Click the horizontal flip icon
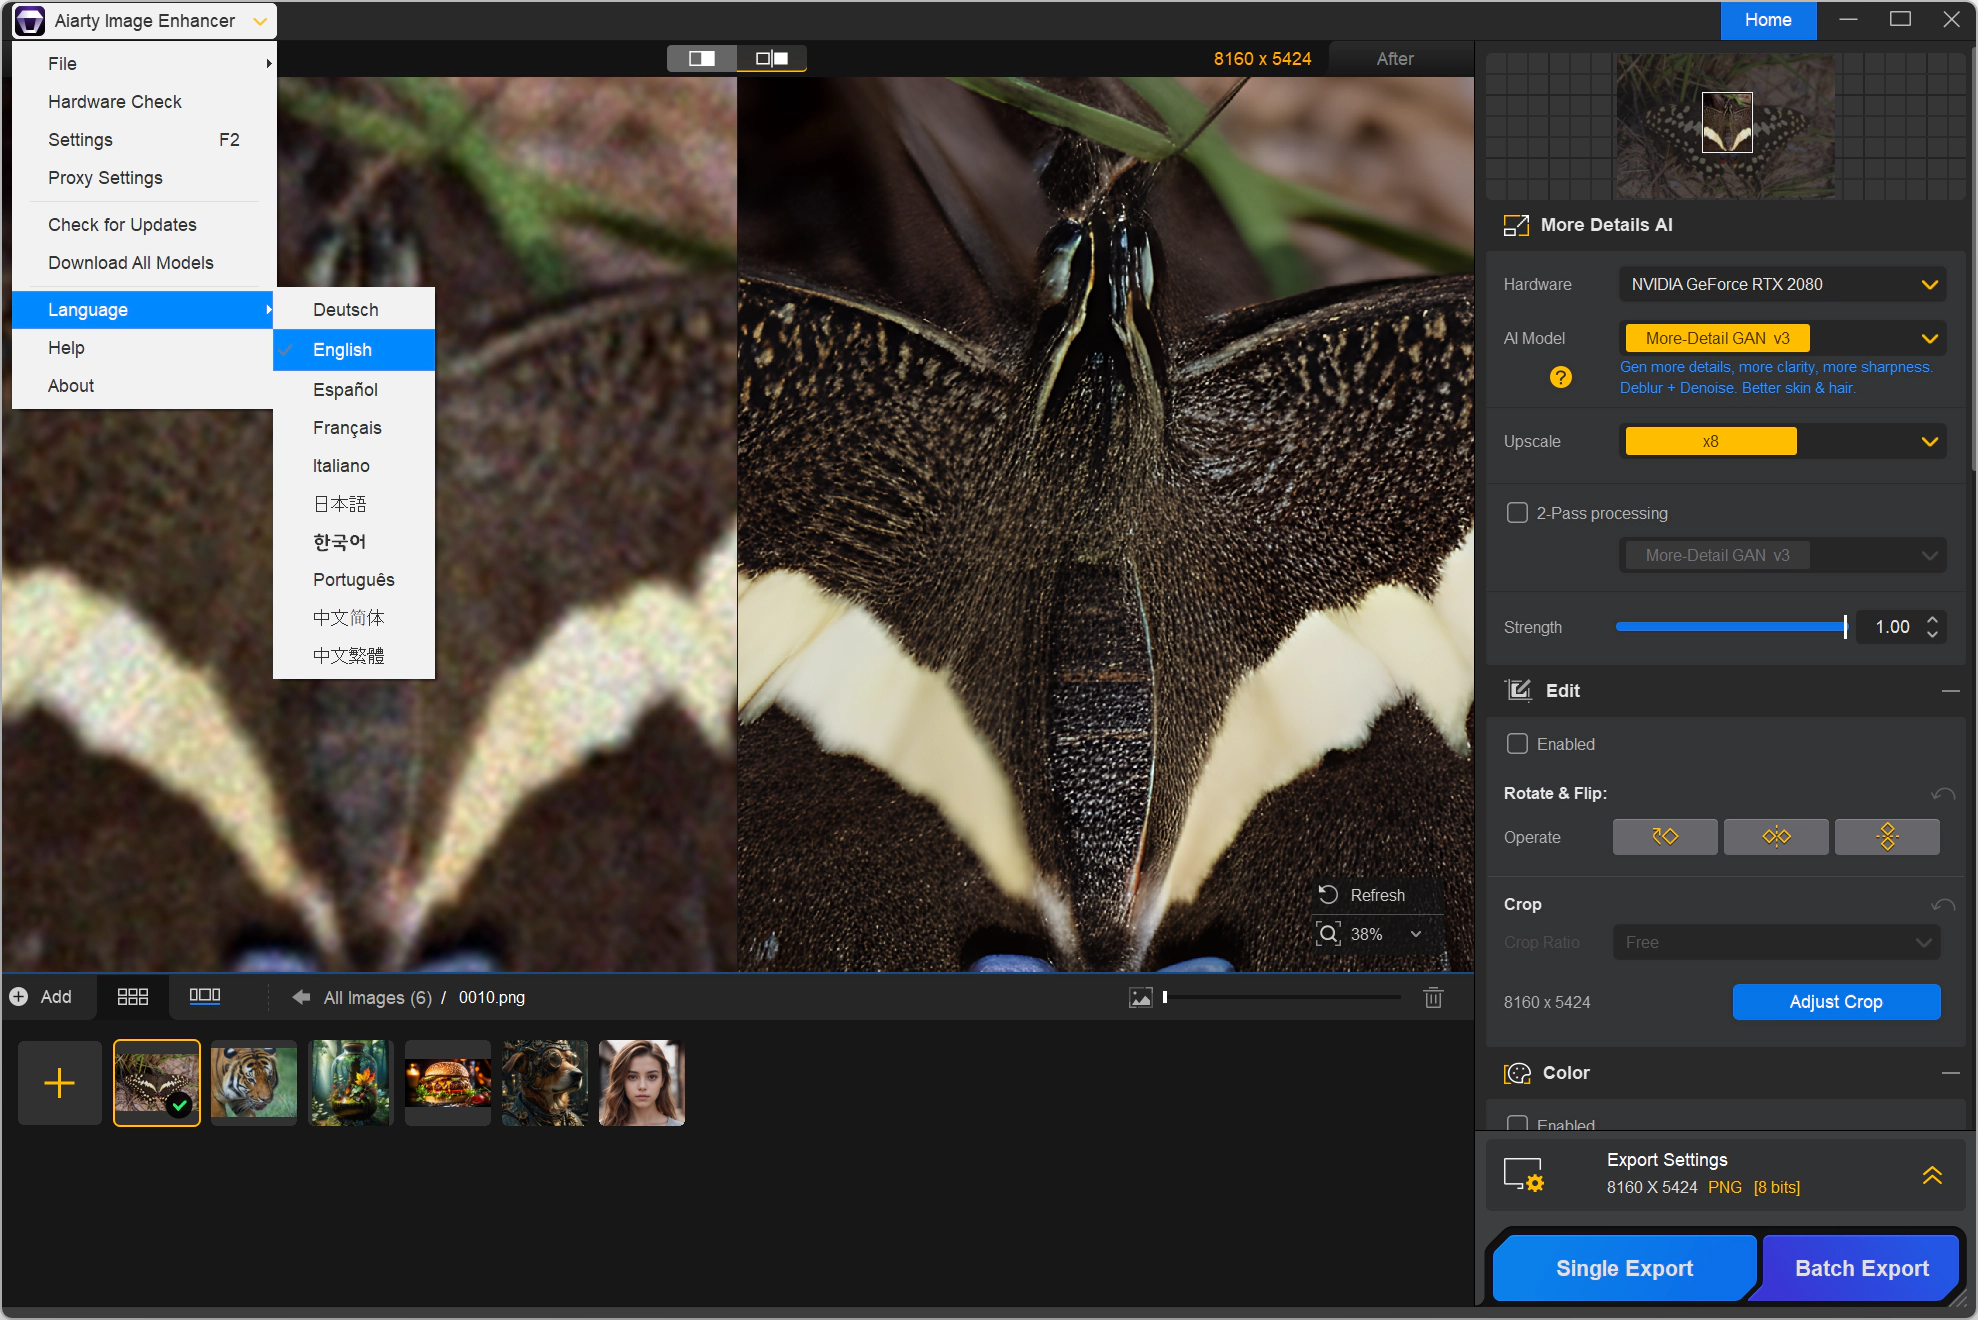Image resolution: width=1978 pixels, height=1320 pixels. point(1776,837)
